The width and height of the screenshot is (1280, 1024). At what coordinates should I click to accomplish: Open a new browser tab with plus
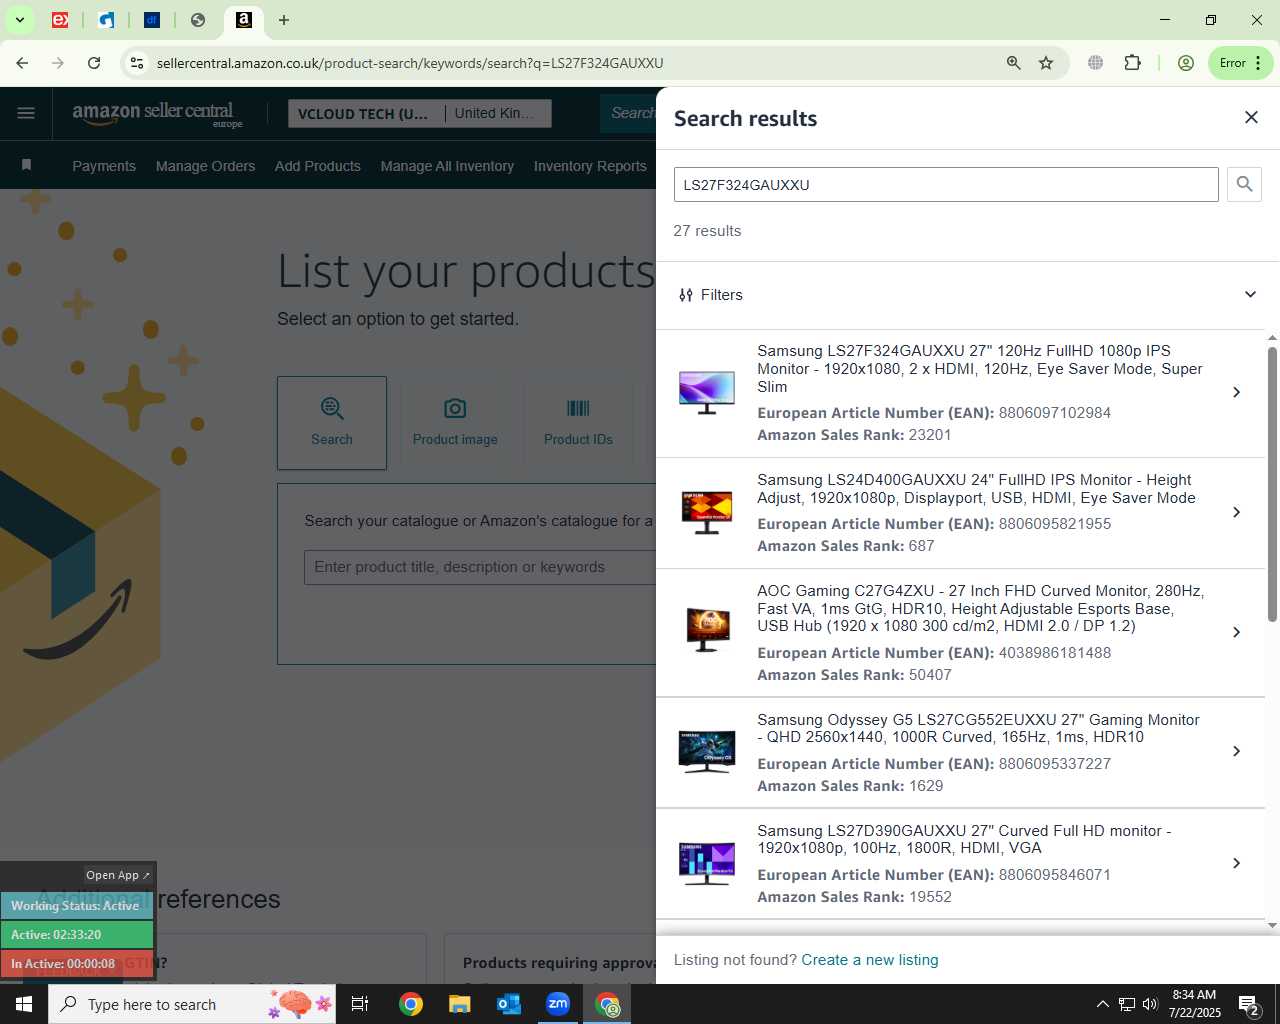[x=284, y=20]
